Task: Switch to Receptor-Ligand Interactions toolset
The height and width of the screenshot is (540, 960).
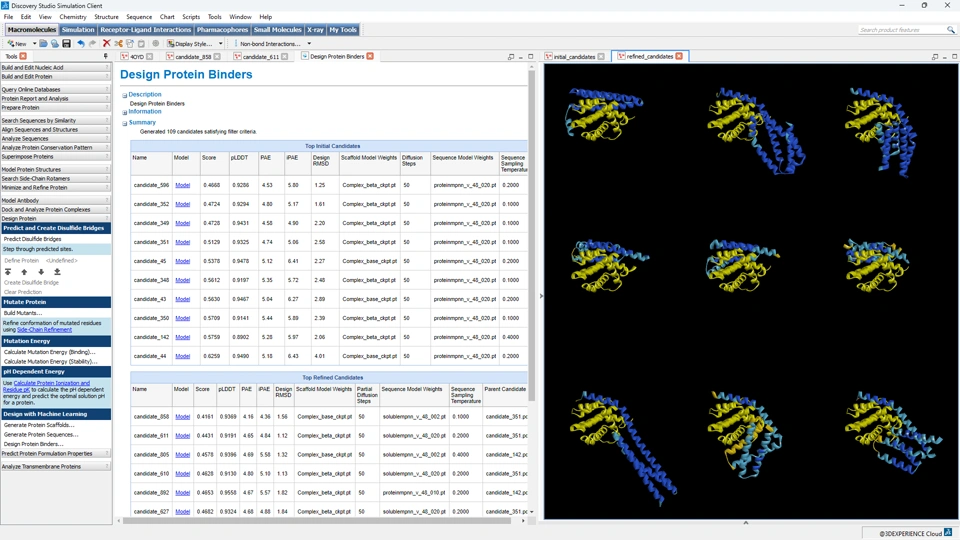Action: point(146,29)
